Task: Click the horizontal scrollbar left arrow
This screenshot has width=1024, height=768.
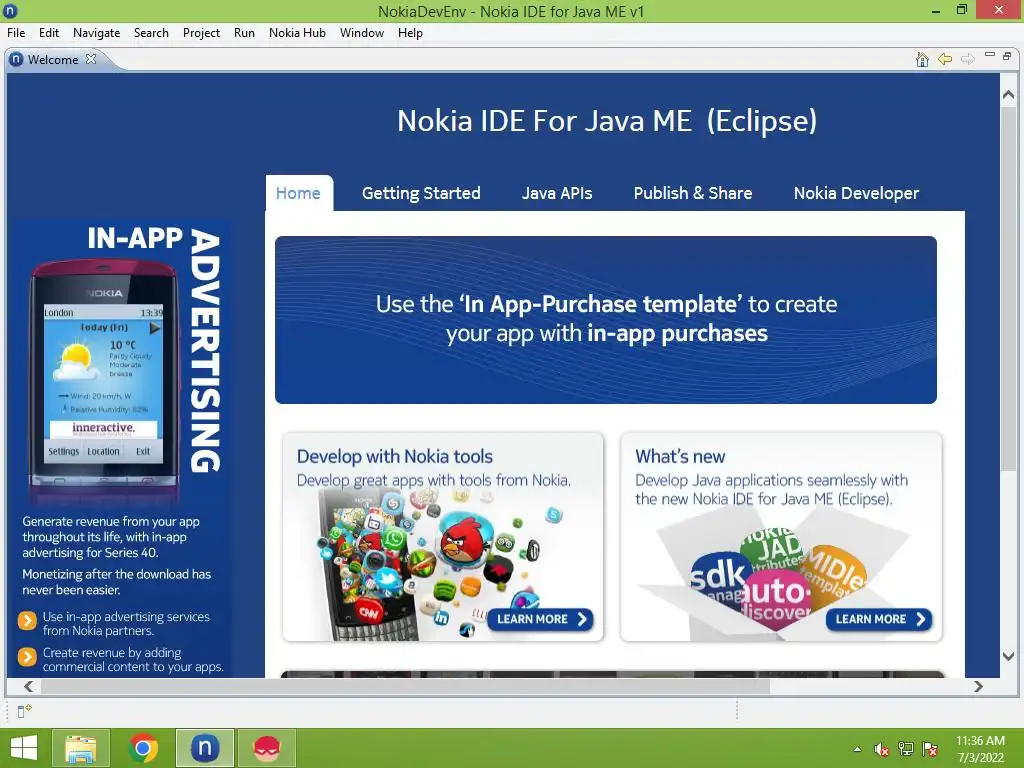Action: (28, 686)
